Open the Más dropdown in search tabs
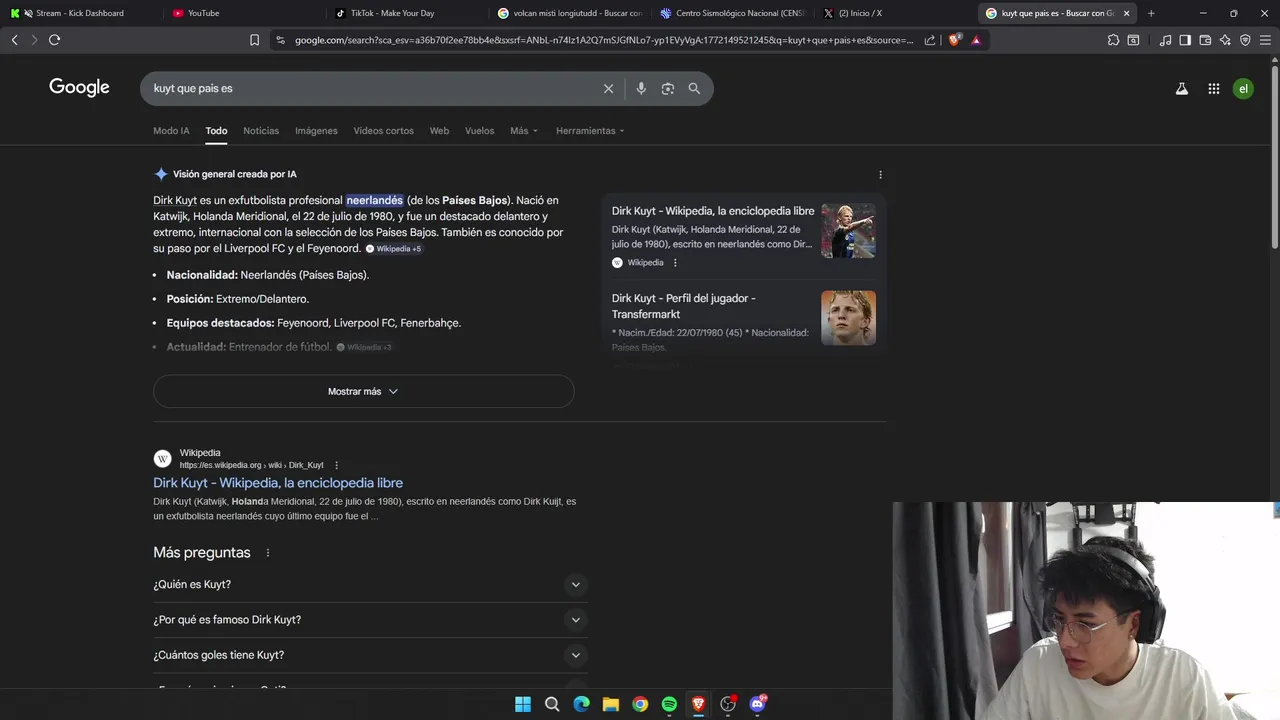The image size is (1280, 720). (x=524, y=131)
